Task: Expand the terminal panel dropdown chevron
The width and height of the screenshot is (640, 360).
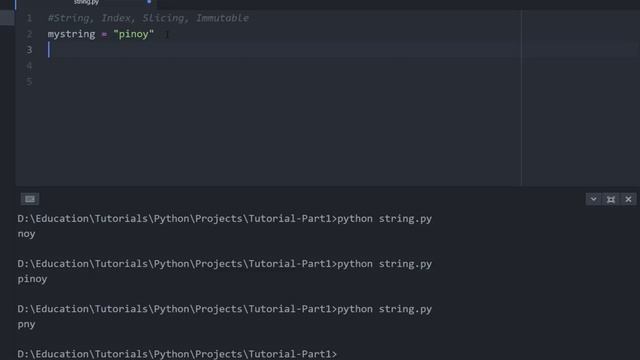Action: 593,199
